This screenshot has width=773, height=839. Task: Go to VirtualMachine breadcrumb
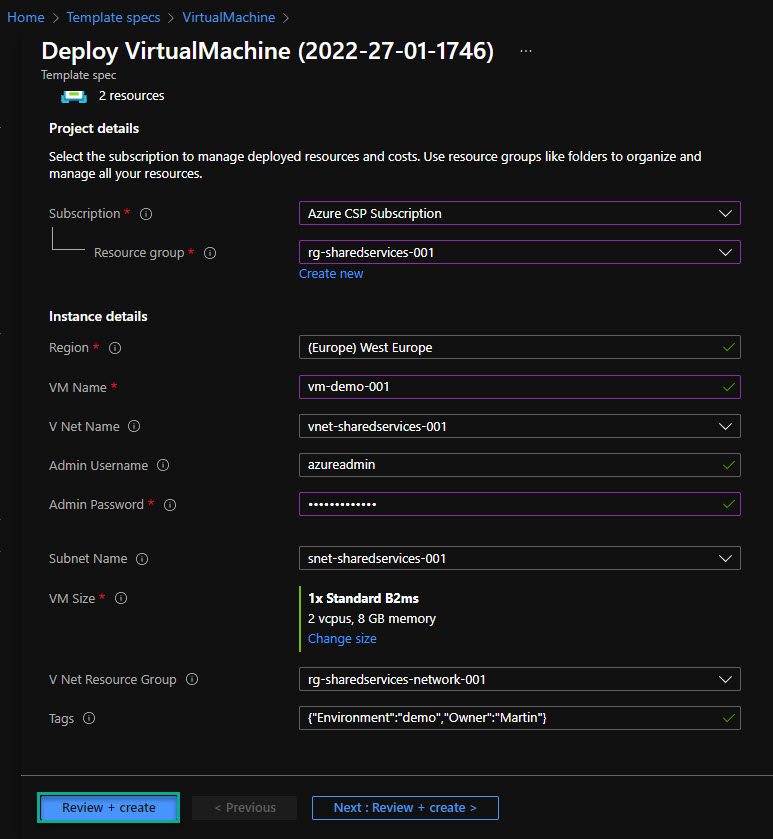228,18
